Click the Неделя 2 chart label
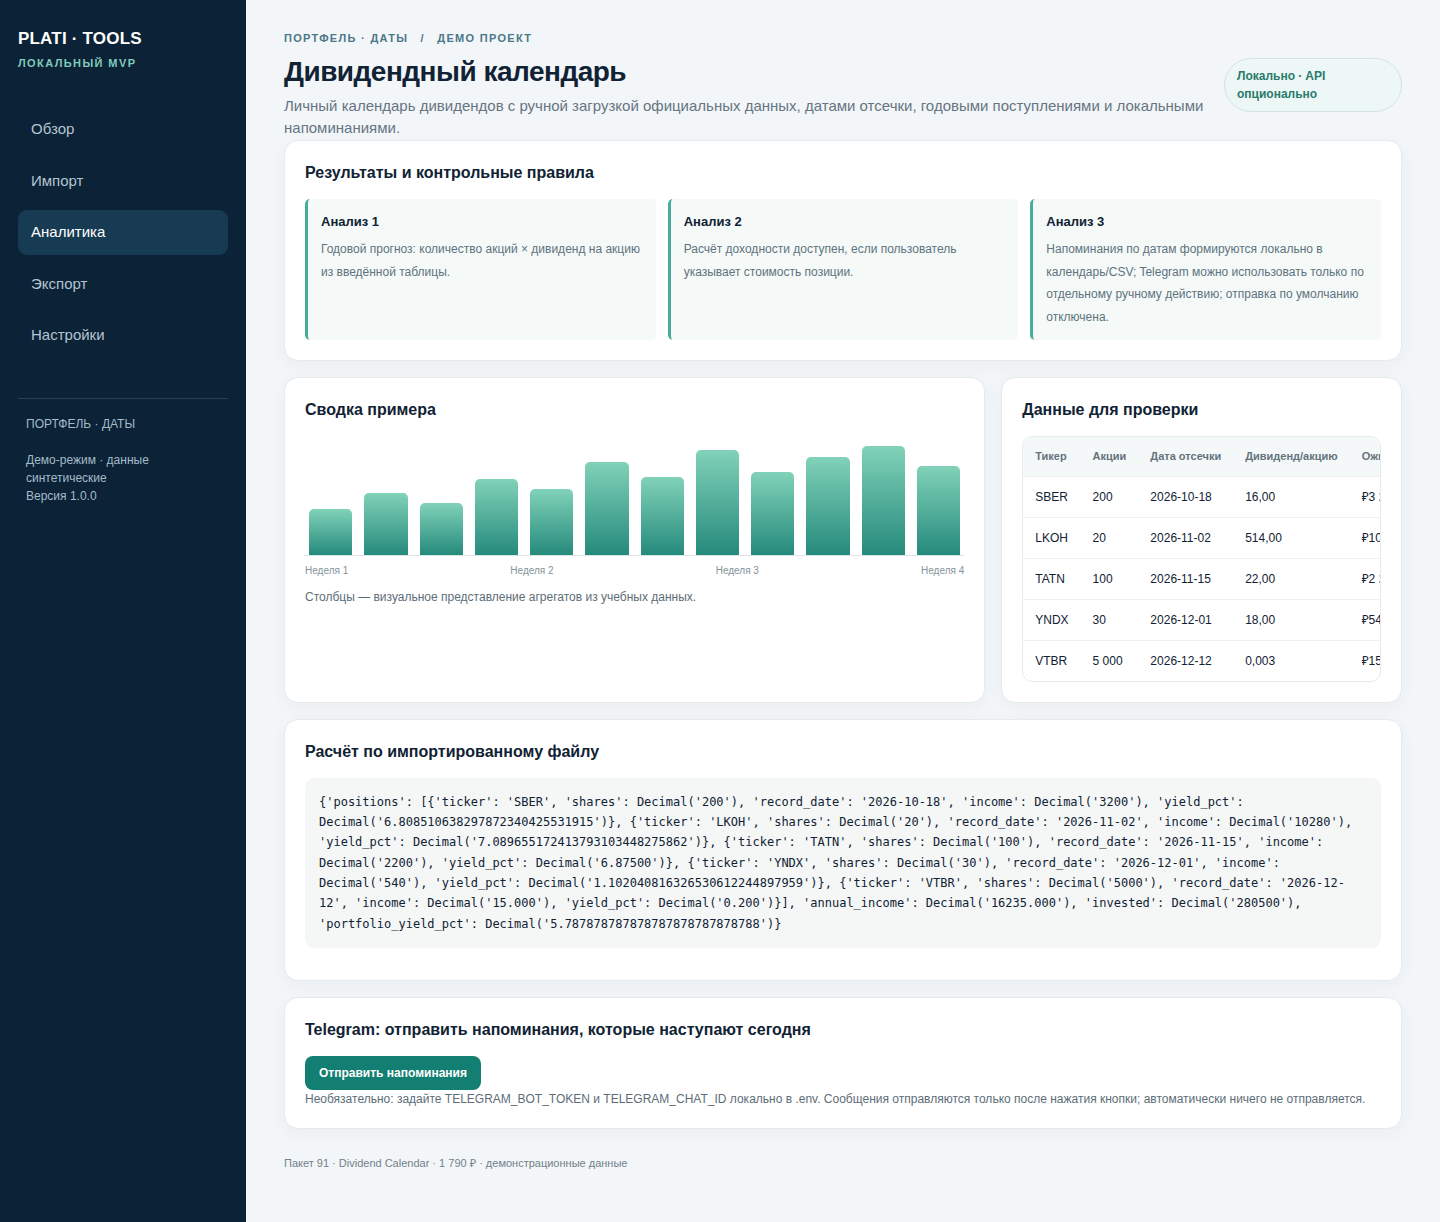The width and height of the screenshot is (1440, 1222). pyautogui.click(x=531, y=570)
